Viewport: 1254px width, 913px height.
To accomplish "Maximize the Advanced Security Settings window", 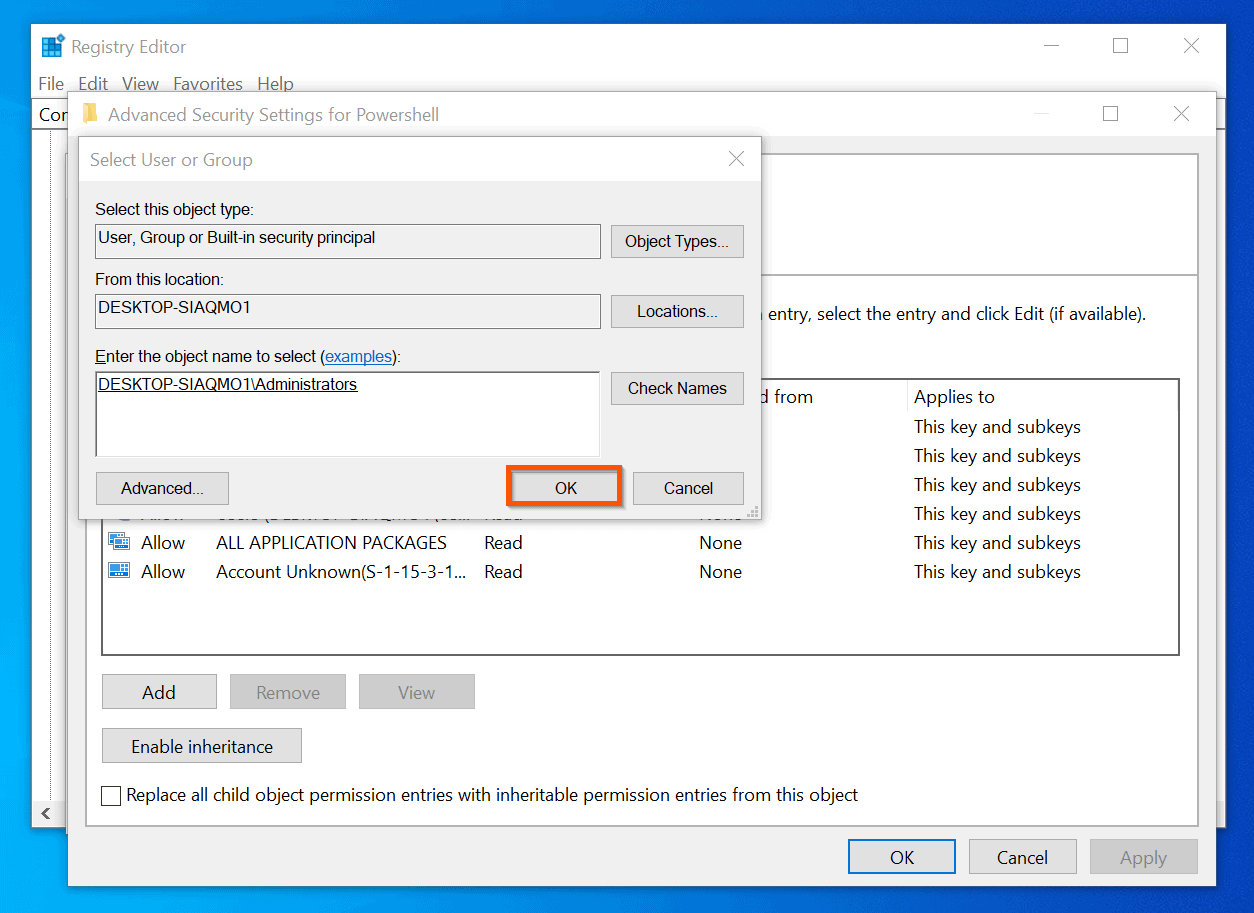I will click(x=1110, y=114).
